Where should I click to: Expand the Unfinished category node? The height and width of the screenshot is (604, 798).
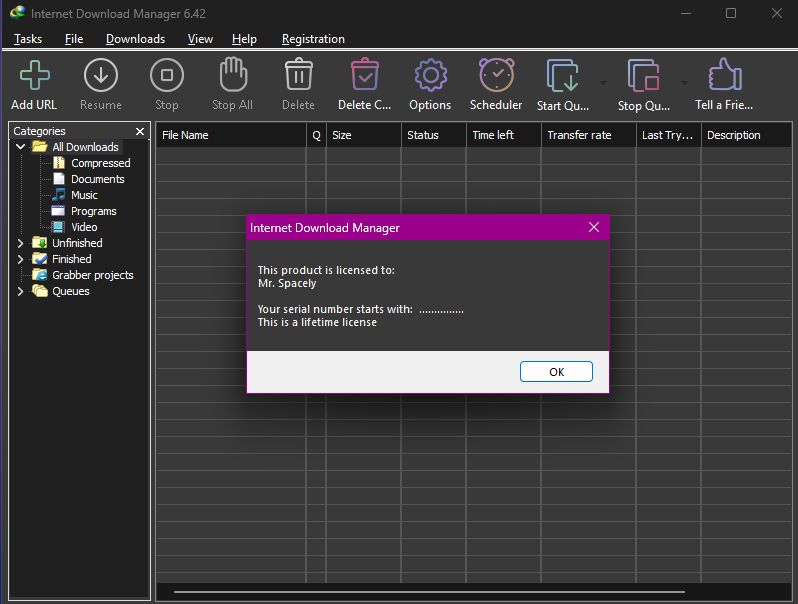pos(20,243)
